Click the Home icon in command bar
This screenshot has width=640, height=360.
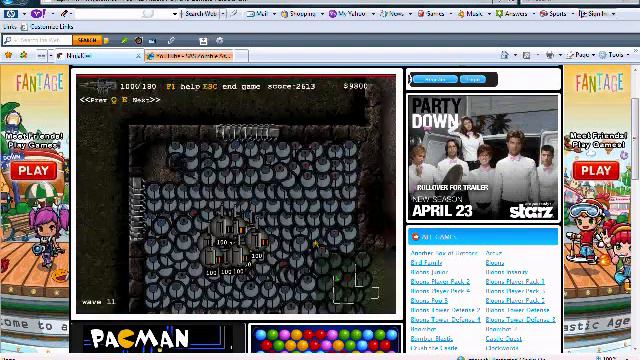(505, 55)
